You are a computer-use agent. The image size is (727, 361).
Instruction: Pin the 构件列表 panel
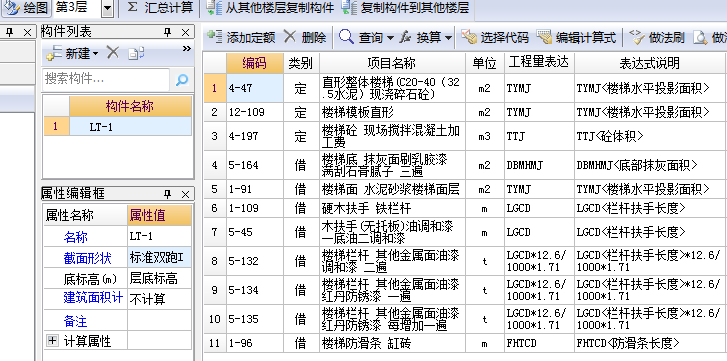tap(167, 32)
